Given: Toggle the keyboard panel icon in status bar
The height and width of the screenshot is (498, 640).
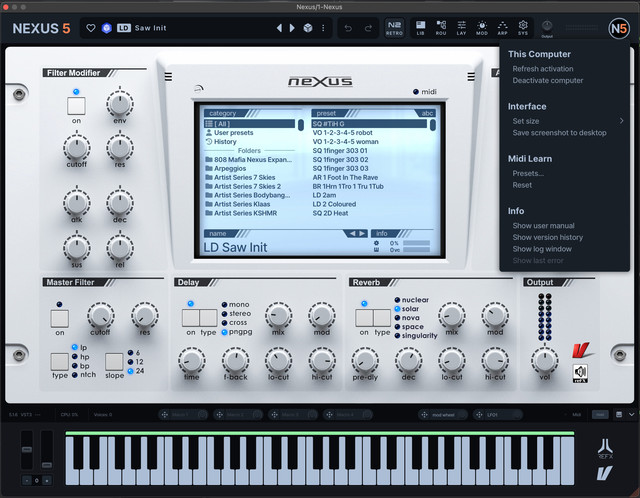Looking at the screenshot, I should (619, 414).
